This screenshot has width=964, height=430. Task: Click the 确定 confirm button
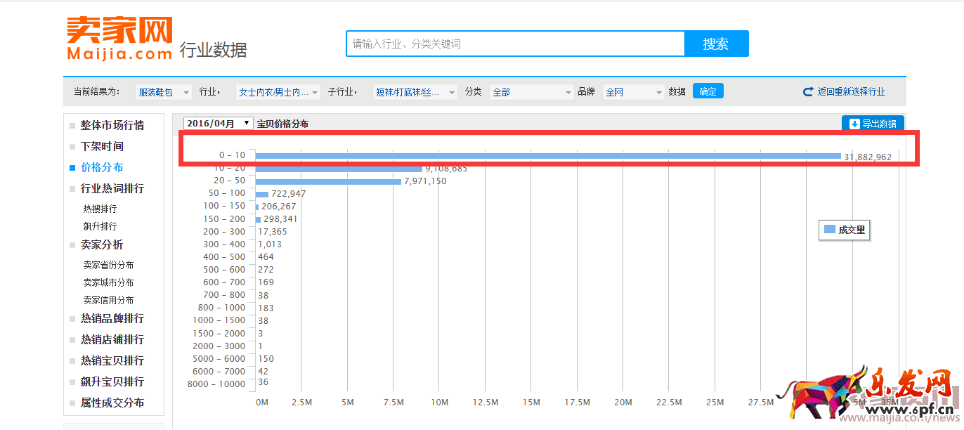708,92
